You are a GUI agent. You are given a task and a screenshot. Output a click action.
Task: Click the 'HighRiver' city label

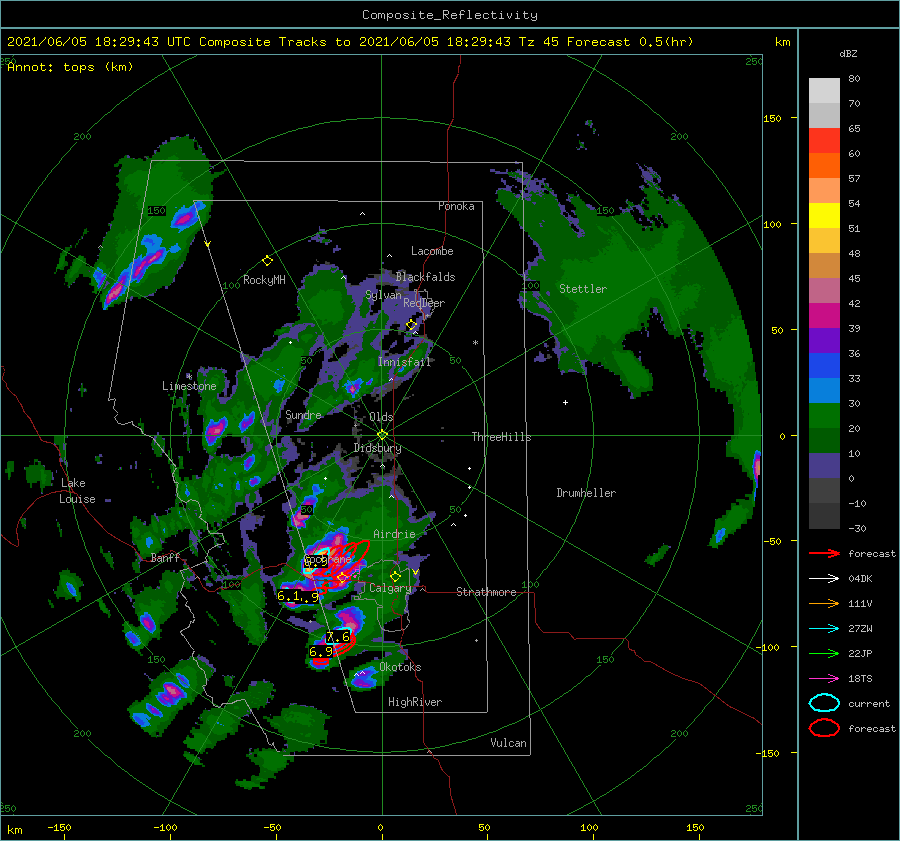(415, 702)
